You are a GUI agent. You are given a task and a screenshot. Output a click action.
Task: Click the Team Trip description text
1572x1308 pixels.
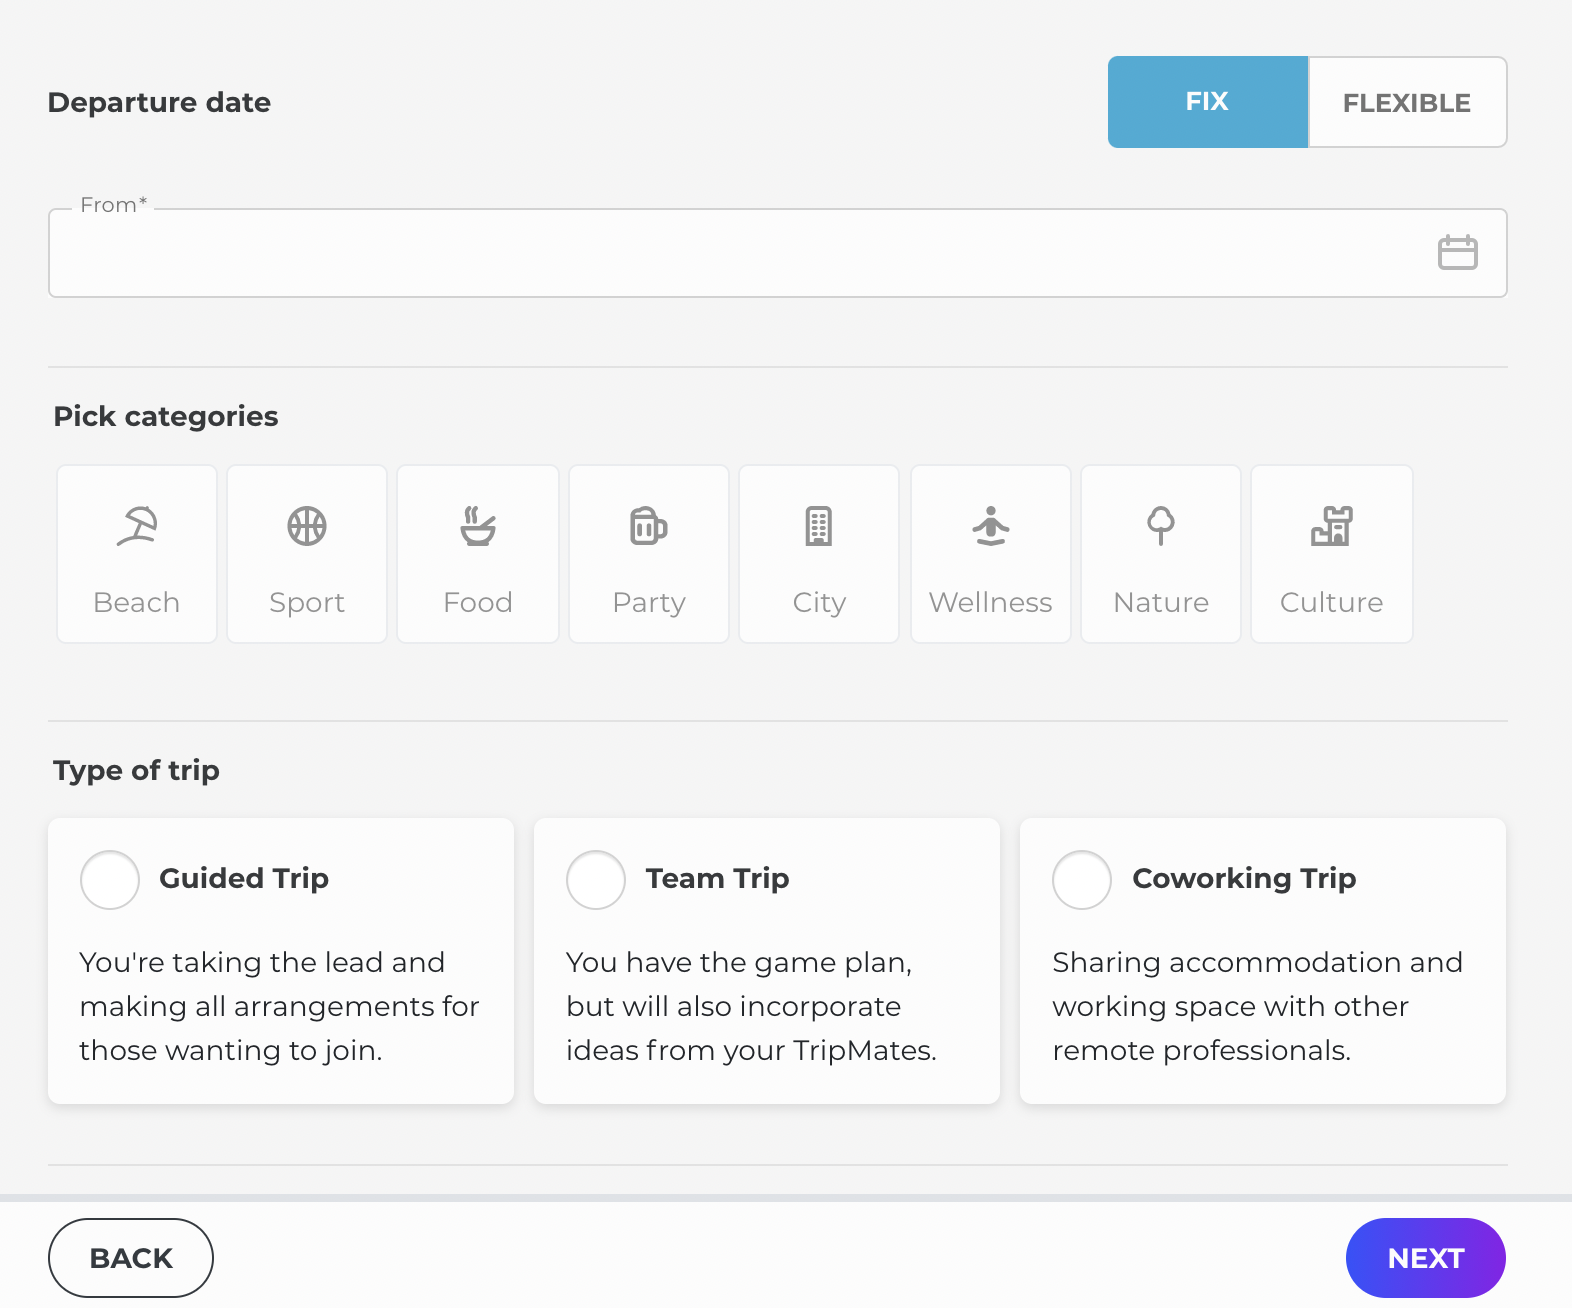click(x=750, y=1006)
